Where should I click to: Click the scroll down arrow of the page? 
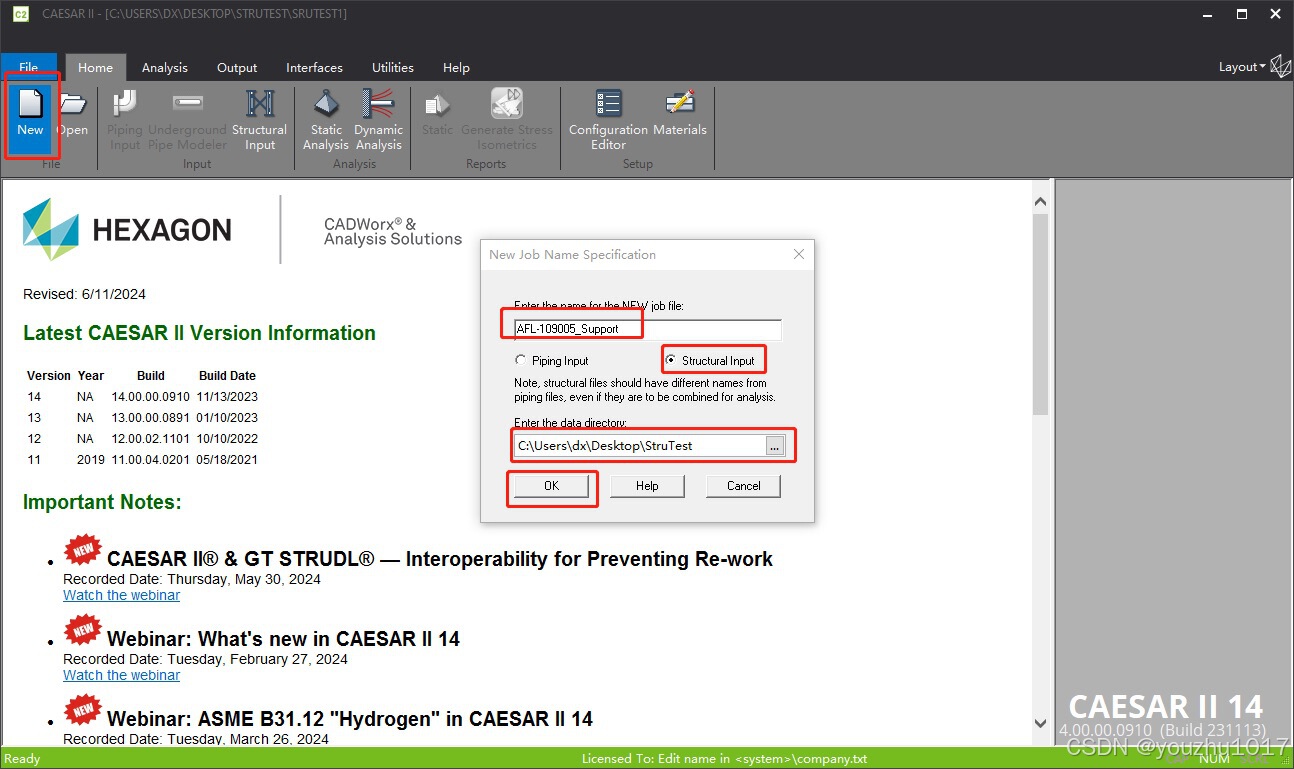[x=1040, y=722]
